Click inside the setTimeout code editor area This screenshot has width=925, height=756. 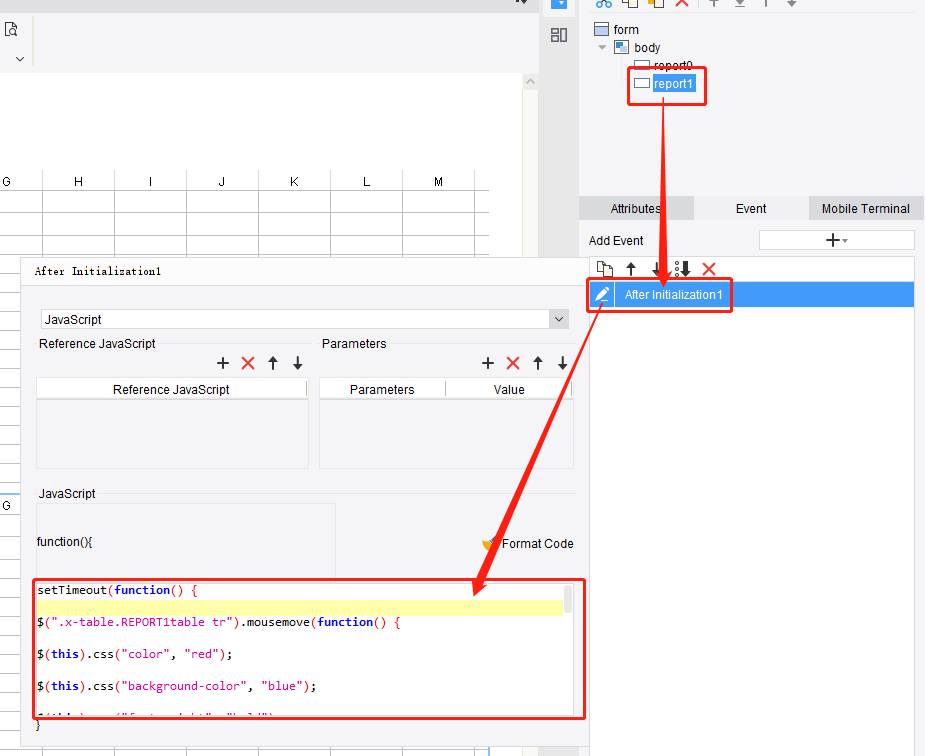click(x=300, y=650)
